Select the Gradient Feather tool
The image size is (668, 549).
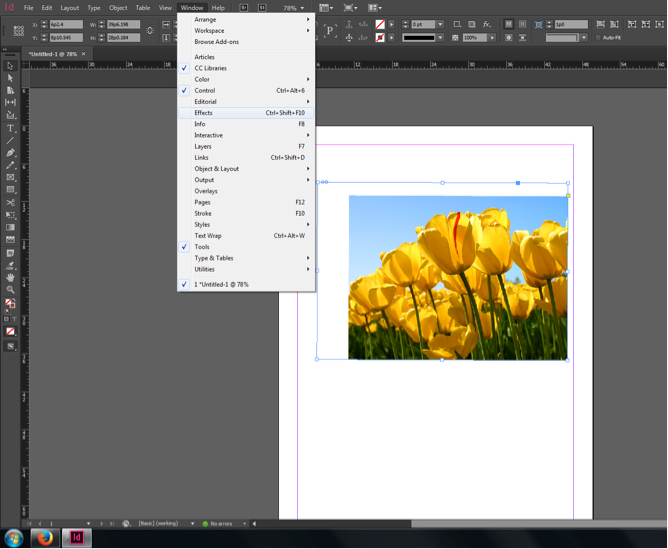(x=10, y=240)
